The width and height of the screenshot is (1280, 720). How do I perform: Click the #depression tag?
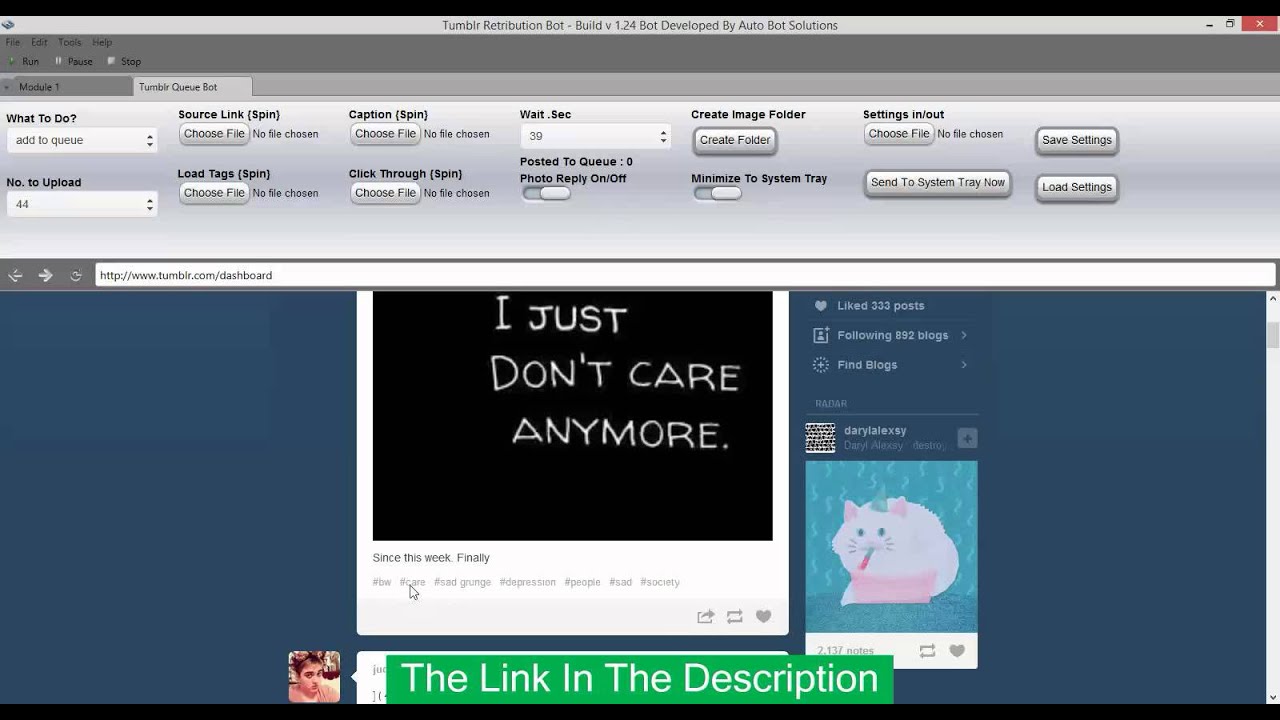coord(528,582)
